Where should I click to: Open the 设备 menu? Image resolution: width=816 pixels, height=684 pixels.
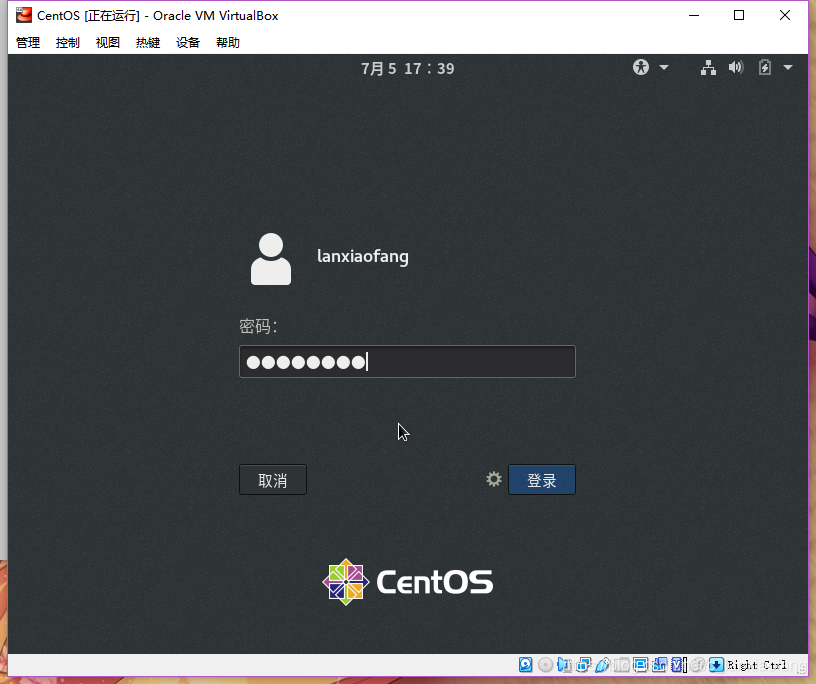tap(188, 43)
